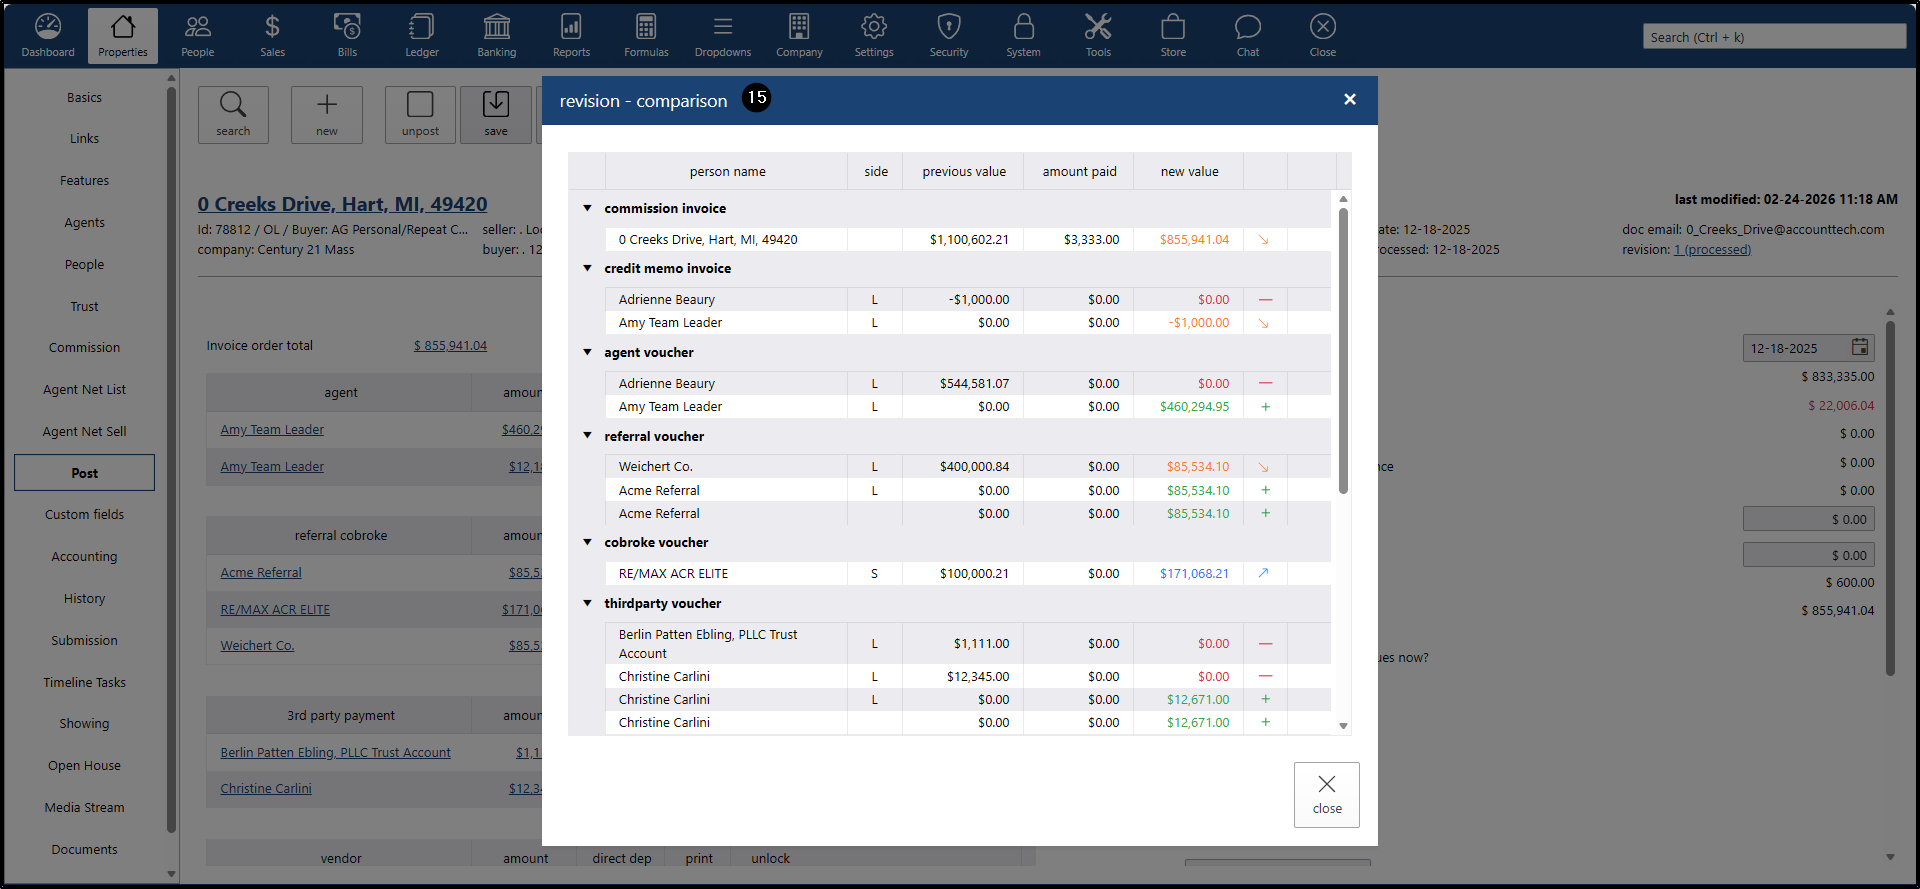Click the close button in comparison dialog

1326,794
